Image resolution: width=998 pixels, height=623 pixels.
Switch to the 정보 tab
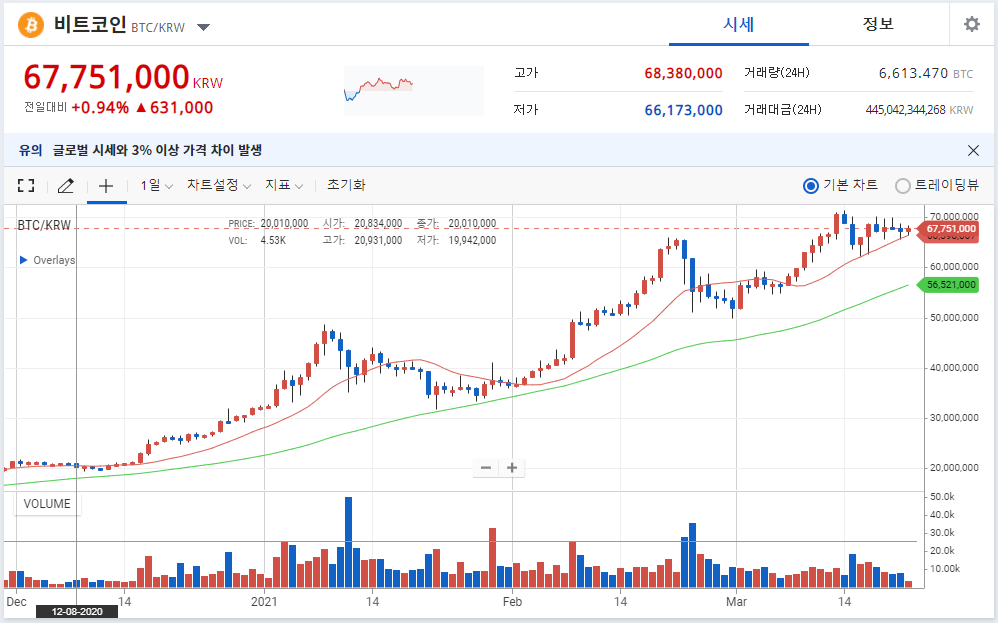click(x=878, y=24)
